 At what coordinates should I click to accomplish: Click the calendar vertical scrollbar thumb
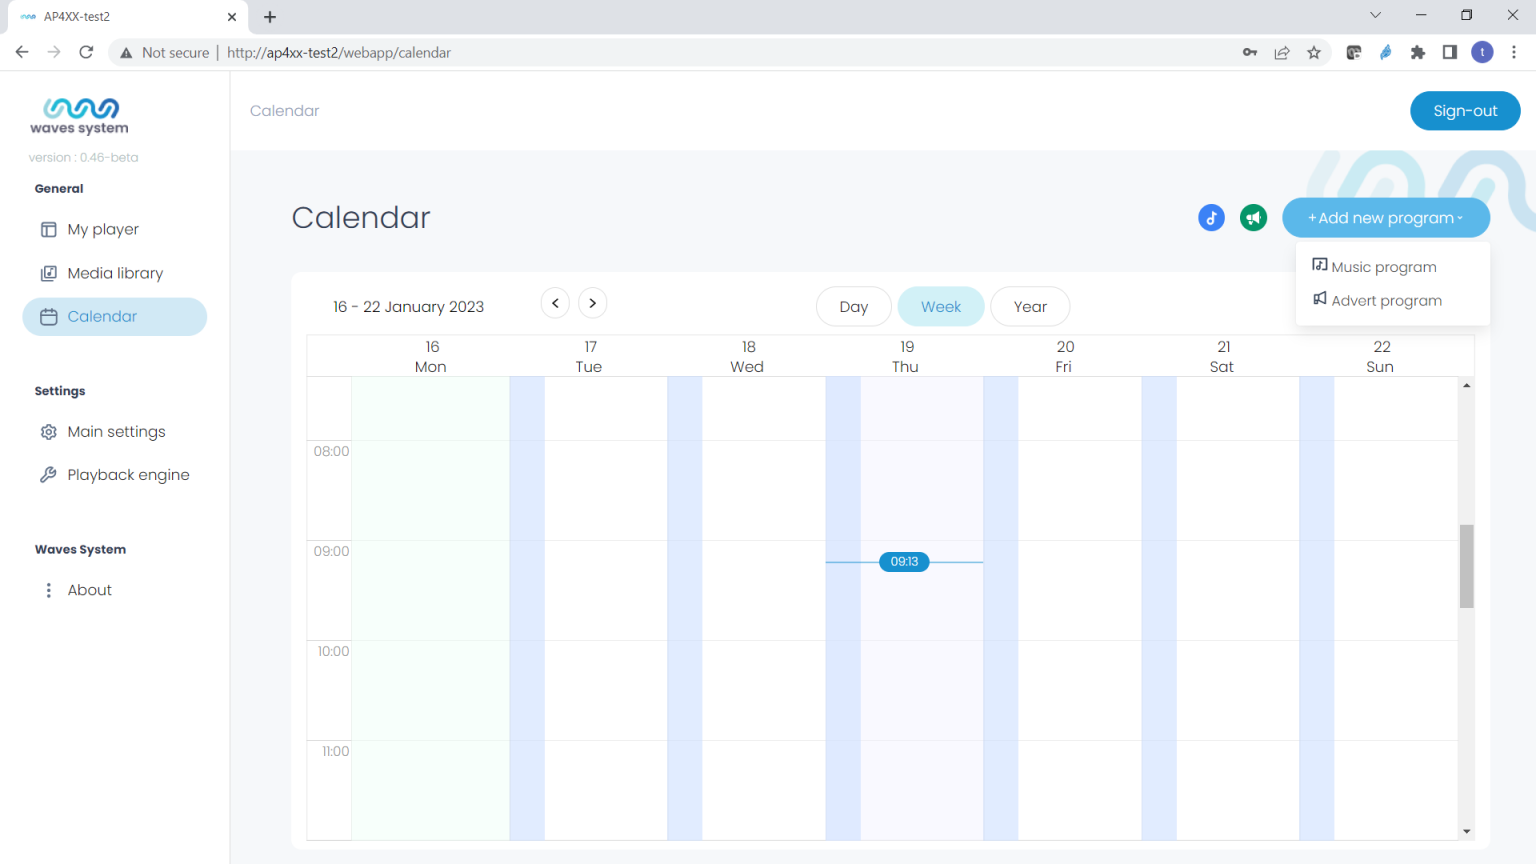point(1466,566)
